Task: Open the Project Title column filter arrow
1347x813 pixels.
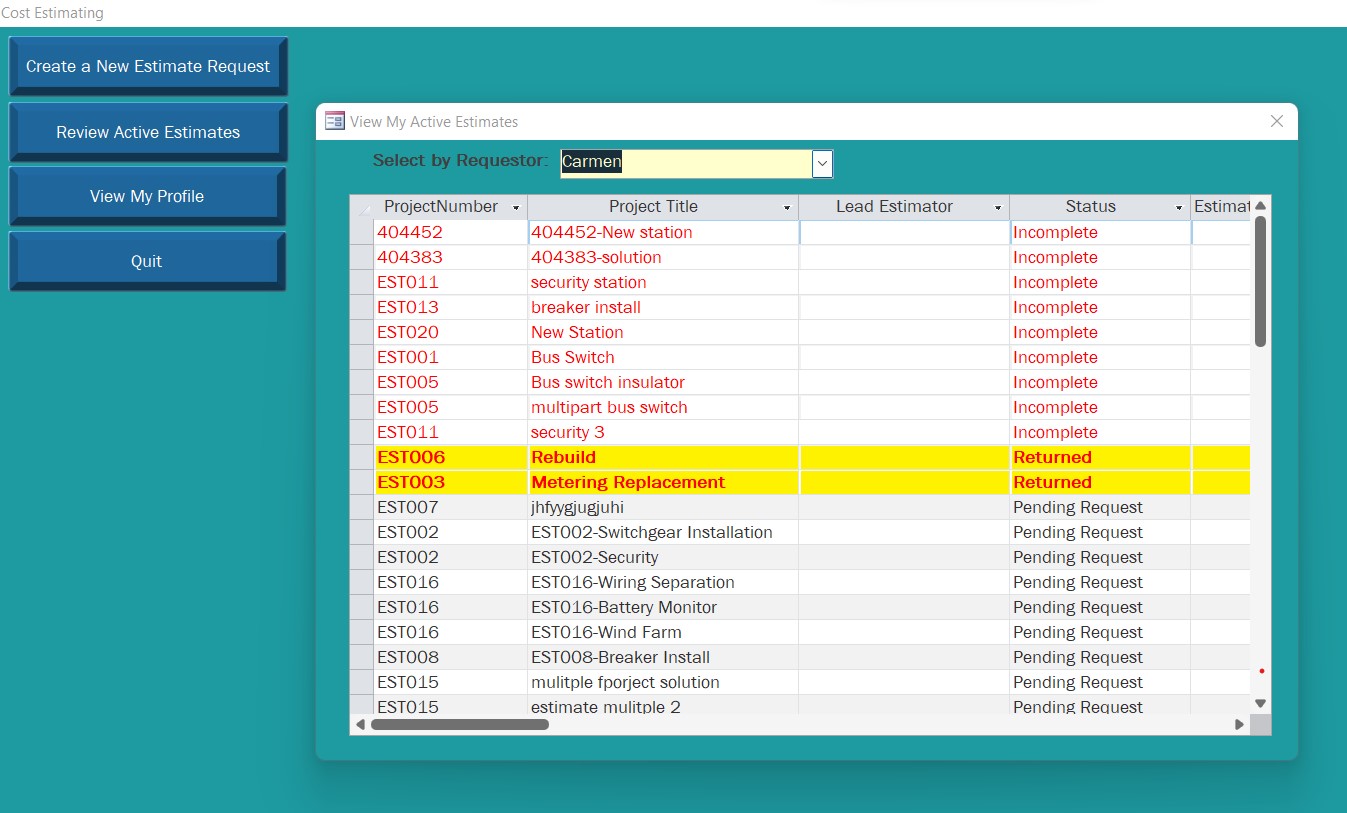Action: (787, 208)
